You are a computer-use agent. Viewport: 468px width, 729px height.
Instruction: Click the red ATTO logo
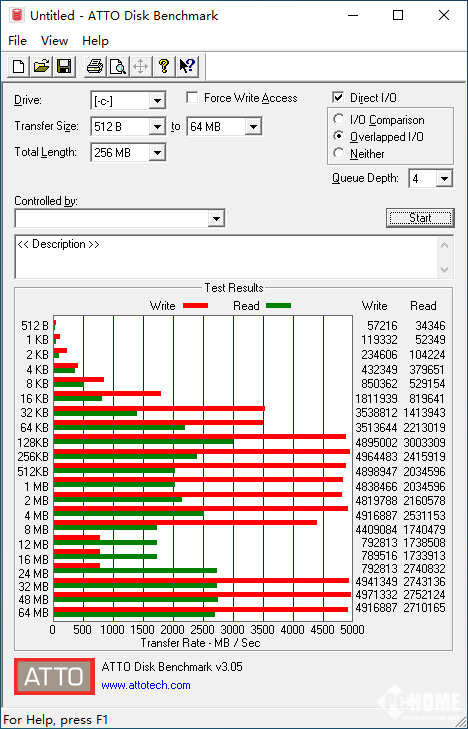point(54,676)
